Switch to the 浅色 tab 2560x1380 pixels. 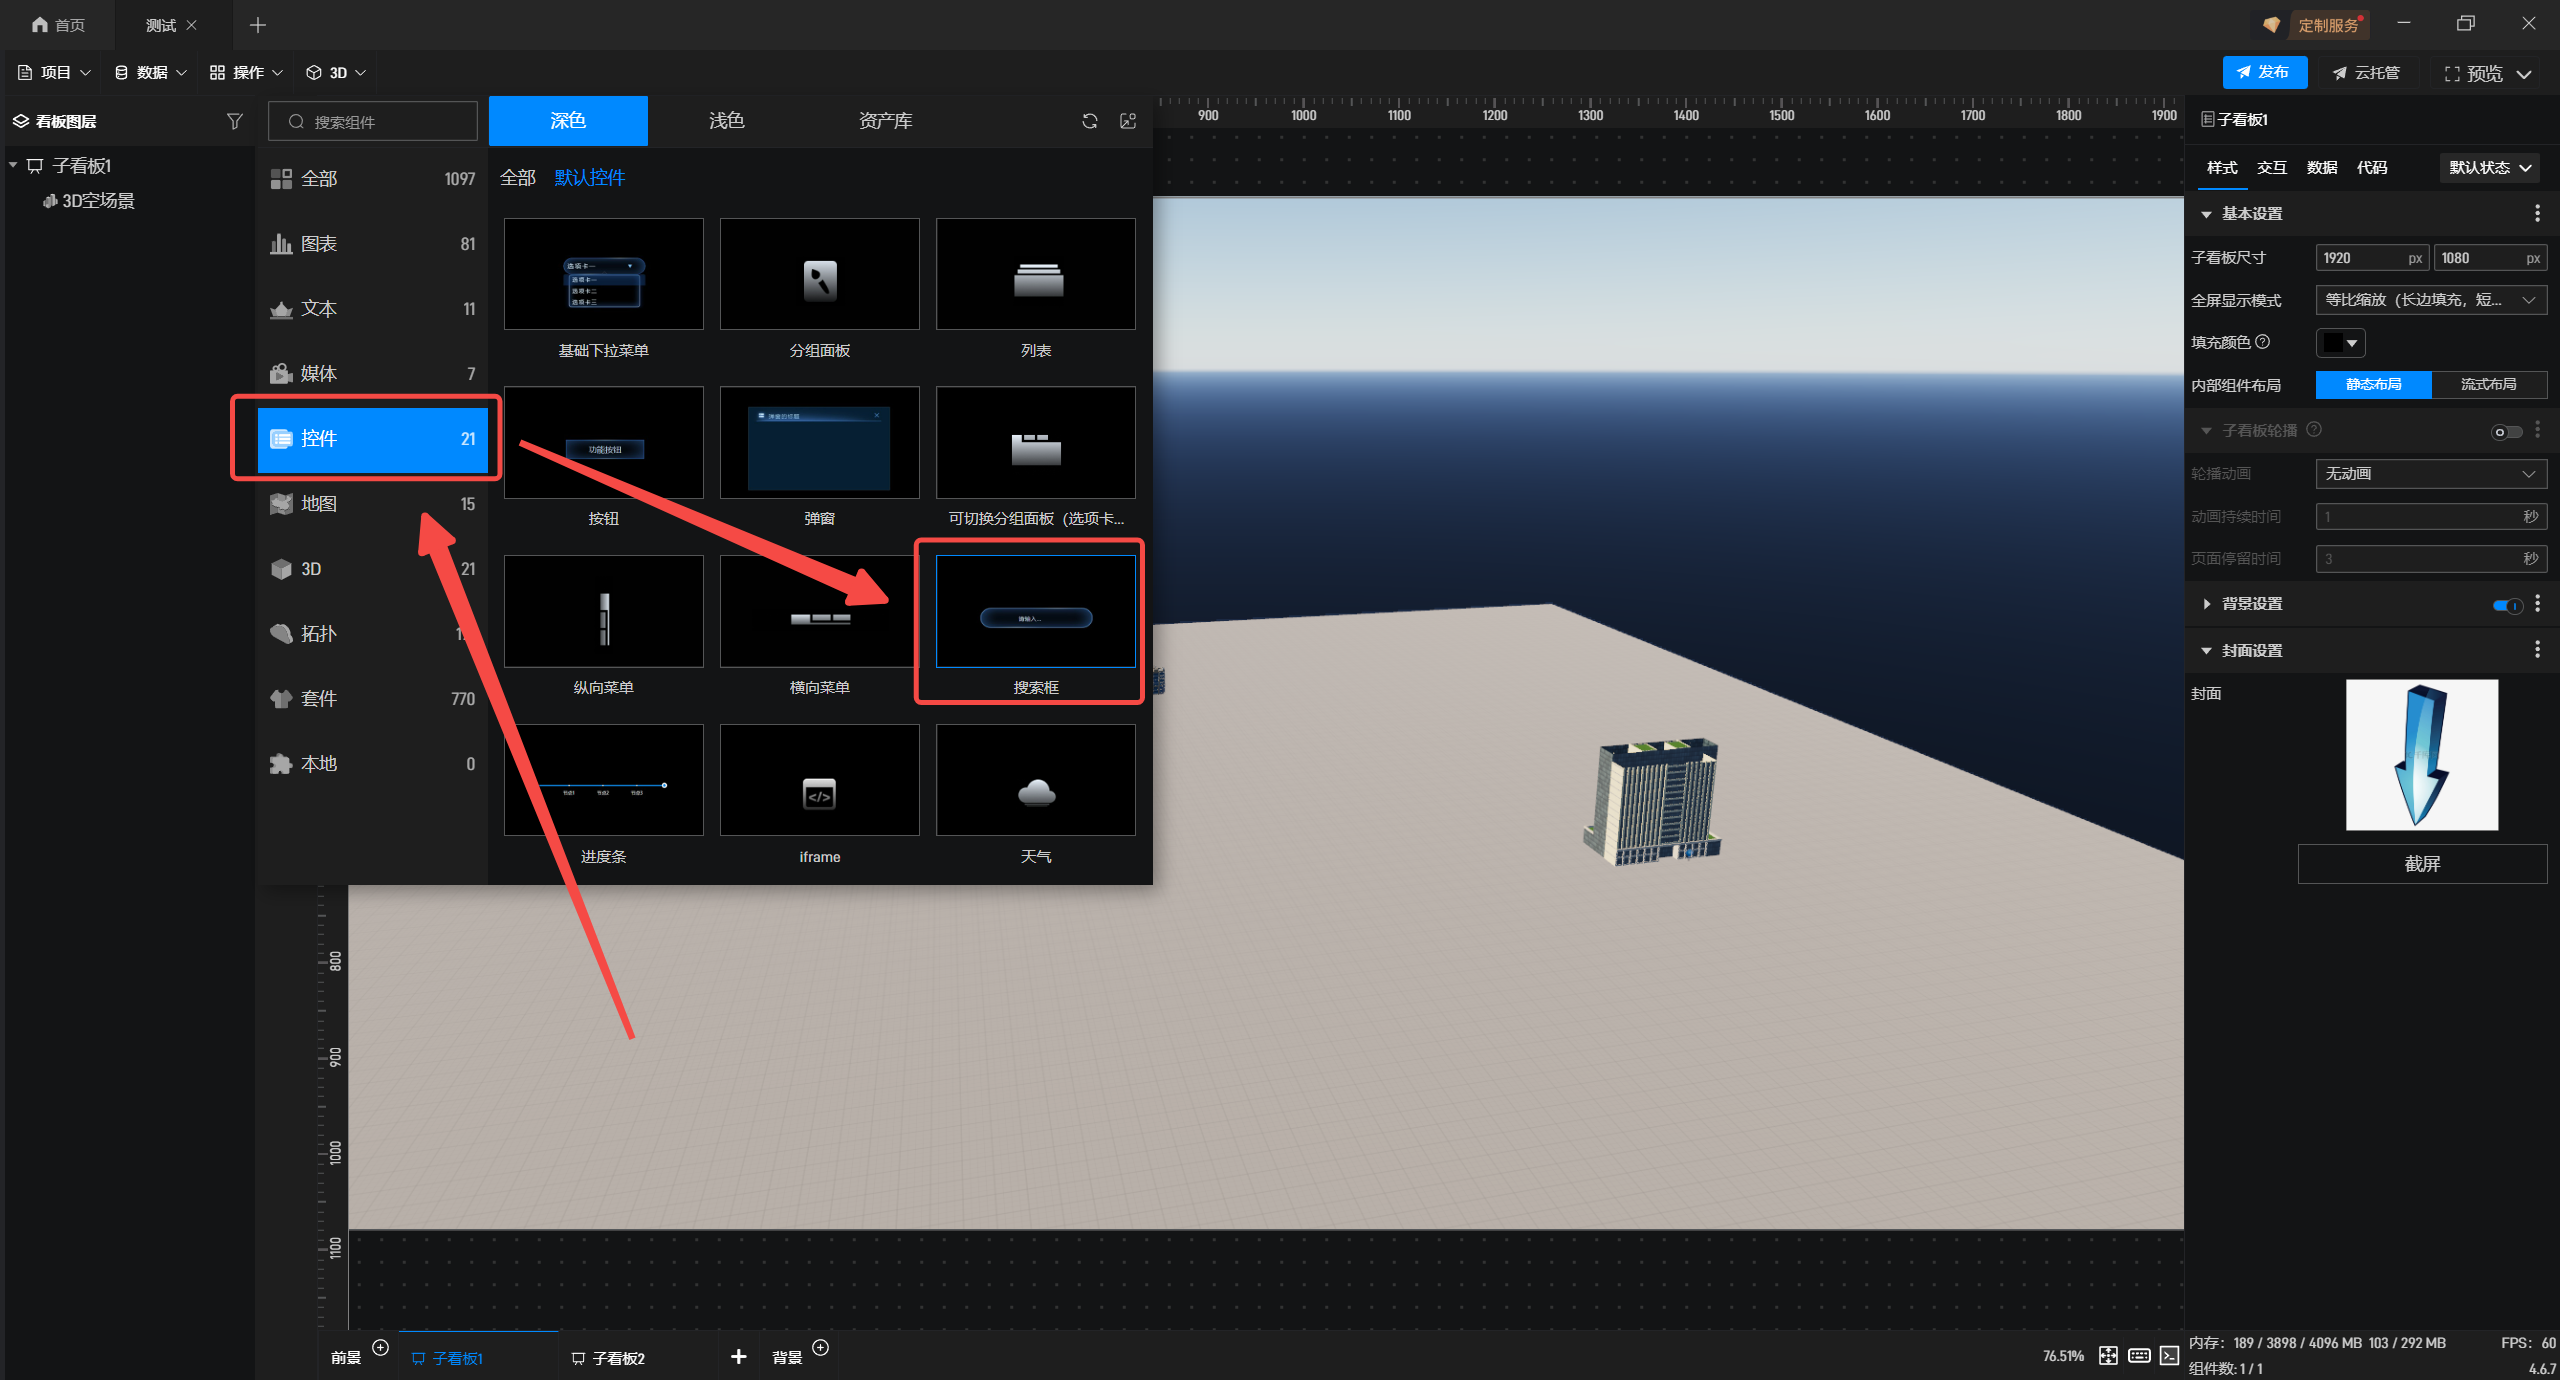click(x=726, y=121)
